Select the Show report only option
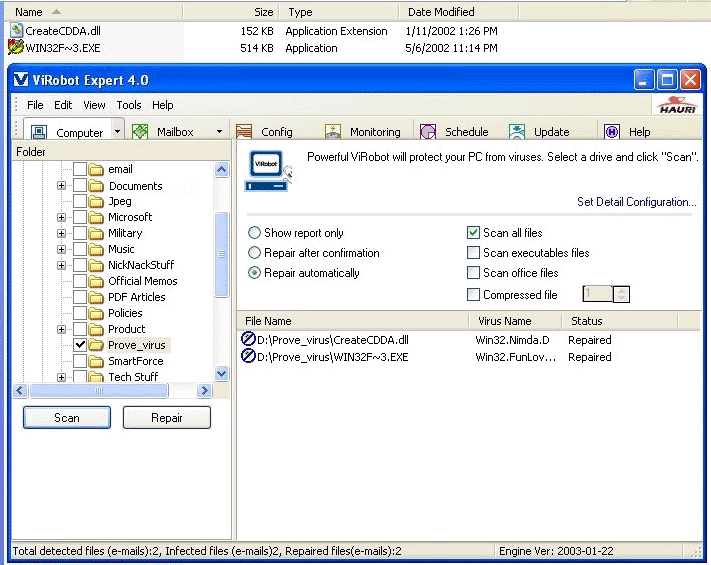711x565 pixels. point(255,233)
